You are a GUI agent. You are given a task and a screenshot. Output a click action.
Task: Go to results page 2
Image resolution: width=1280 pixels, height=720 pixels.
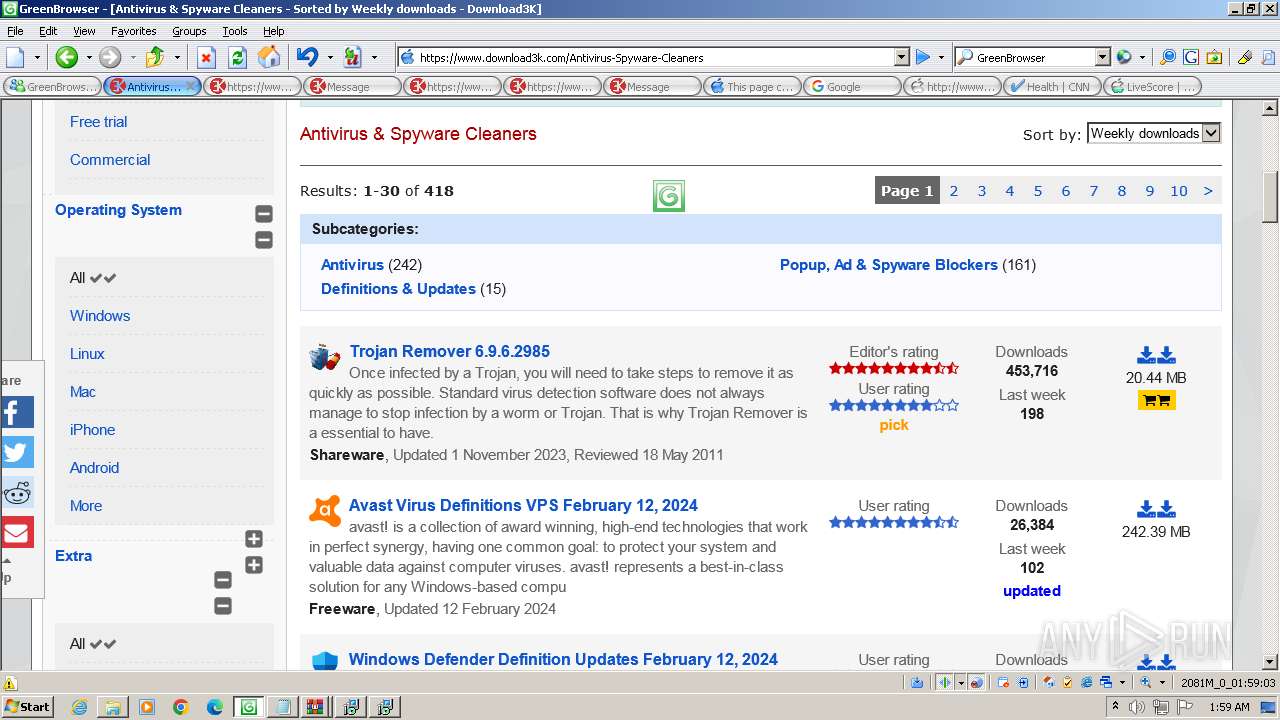coord(954,191)
